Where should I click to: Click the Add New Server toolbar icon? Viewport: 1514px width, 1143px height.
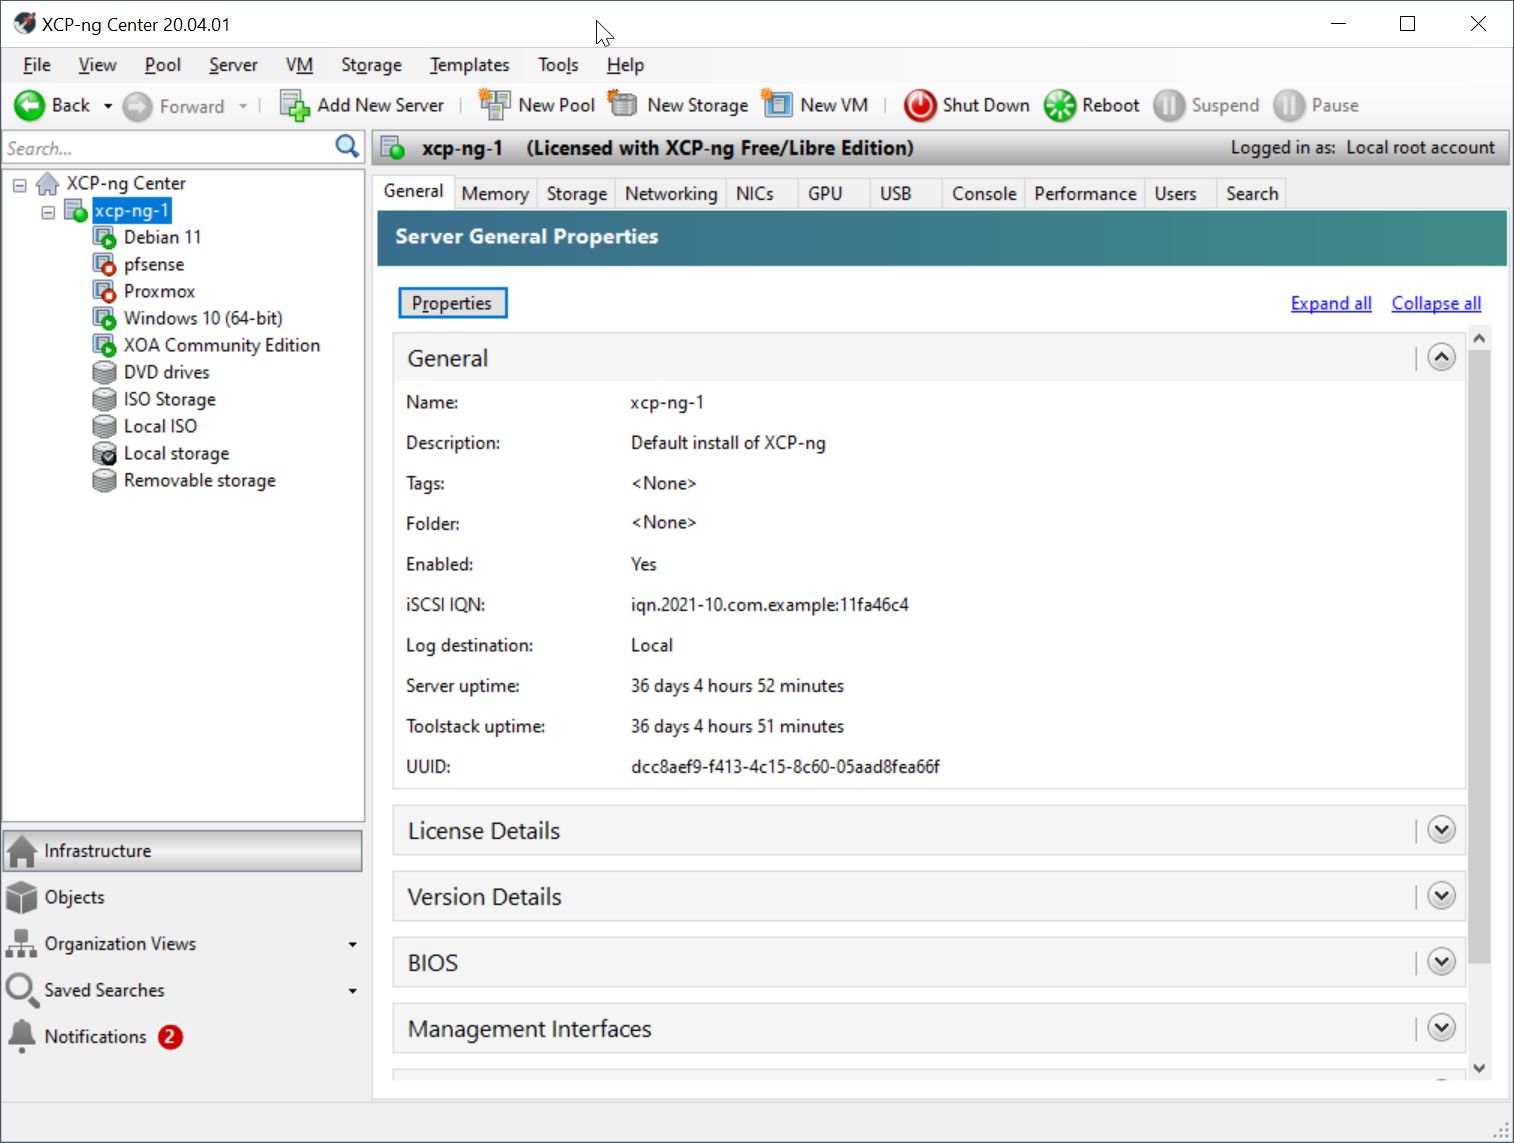[295, 105]
